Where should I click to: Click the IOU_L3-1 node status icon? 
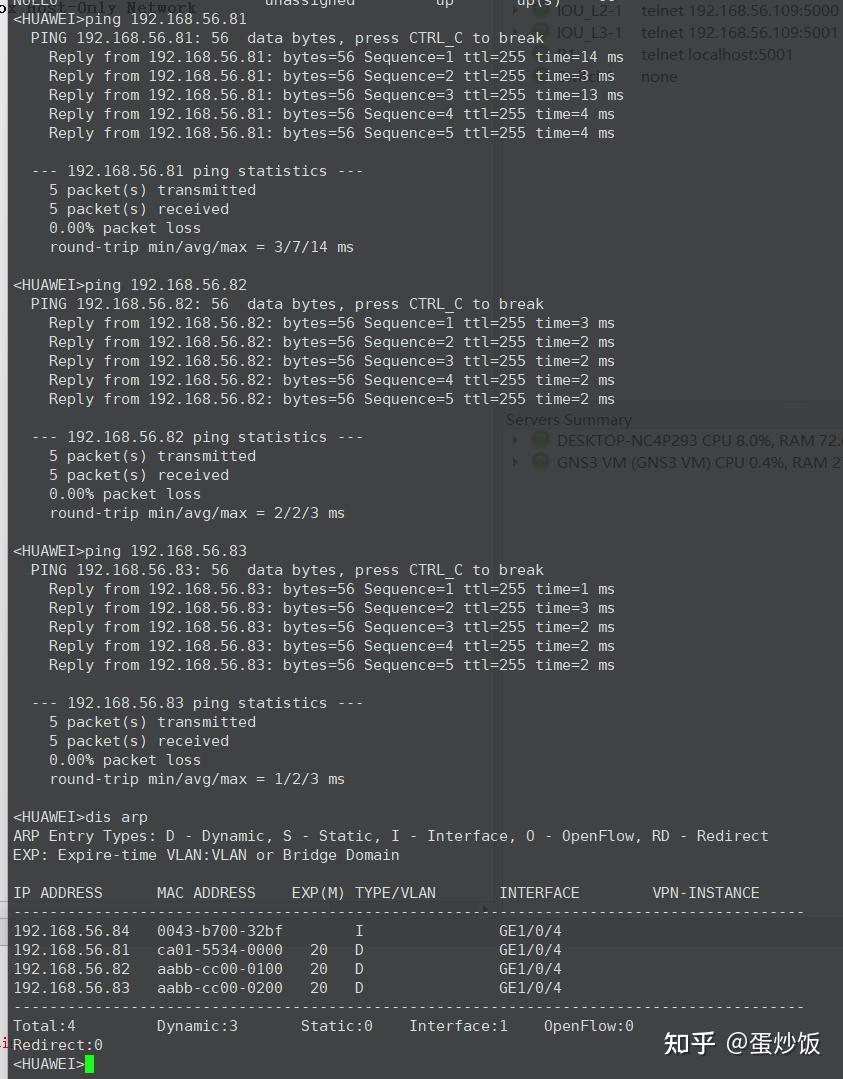coord(541,32)
